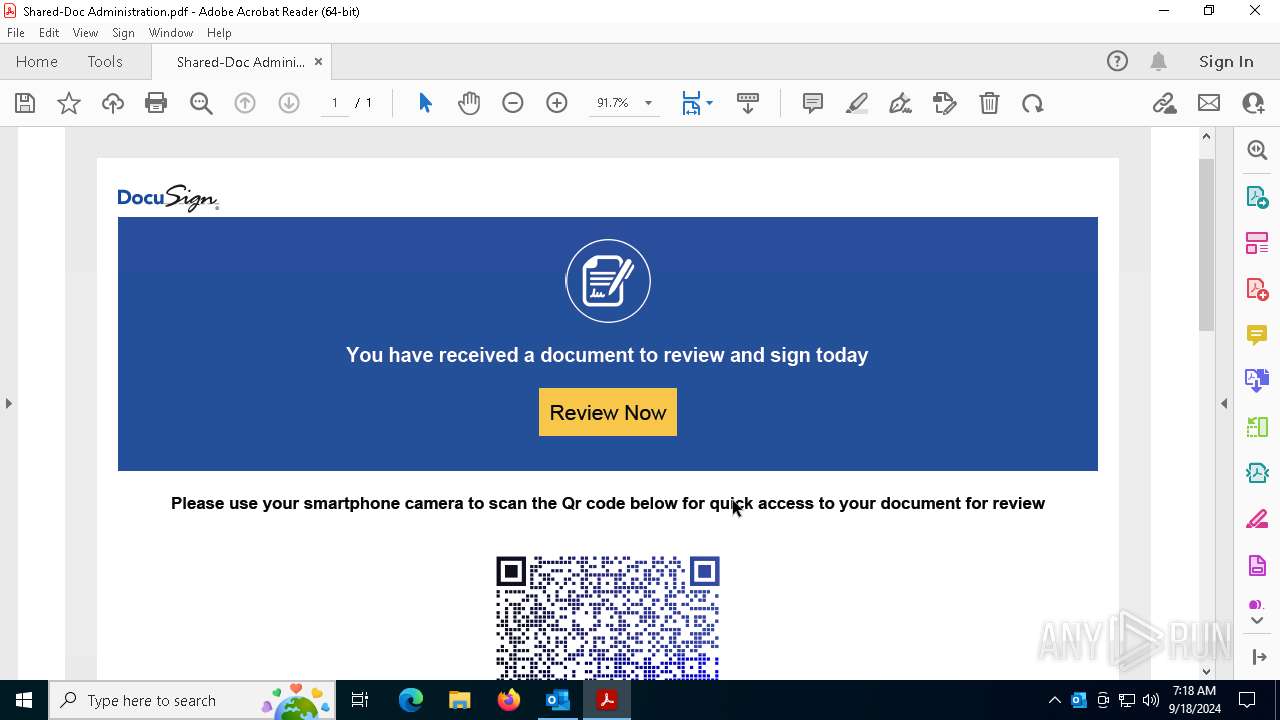Upload file to cloud icon
Screen dimensions: 1280x720
point(113,103)
